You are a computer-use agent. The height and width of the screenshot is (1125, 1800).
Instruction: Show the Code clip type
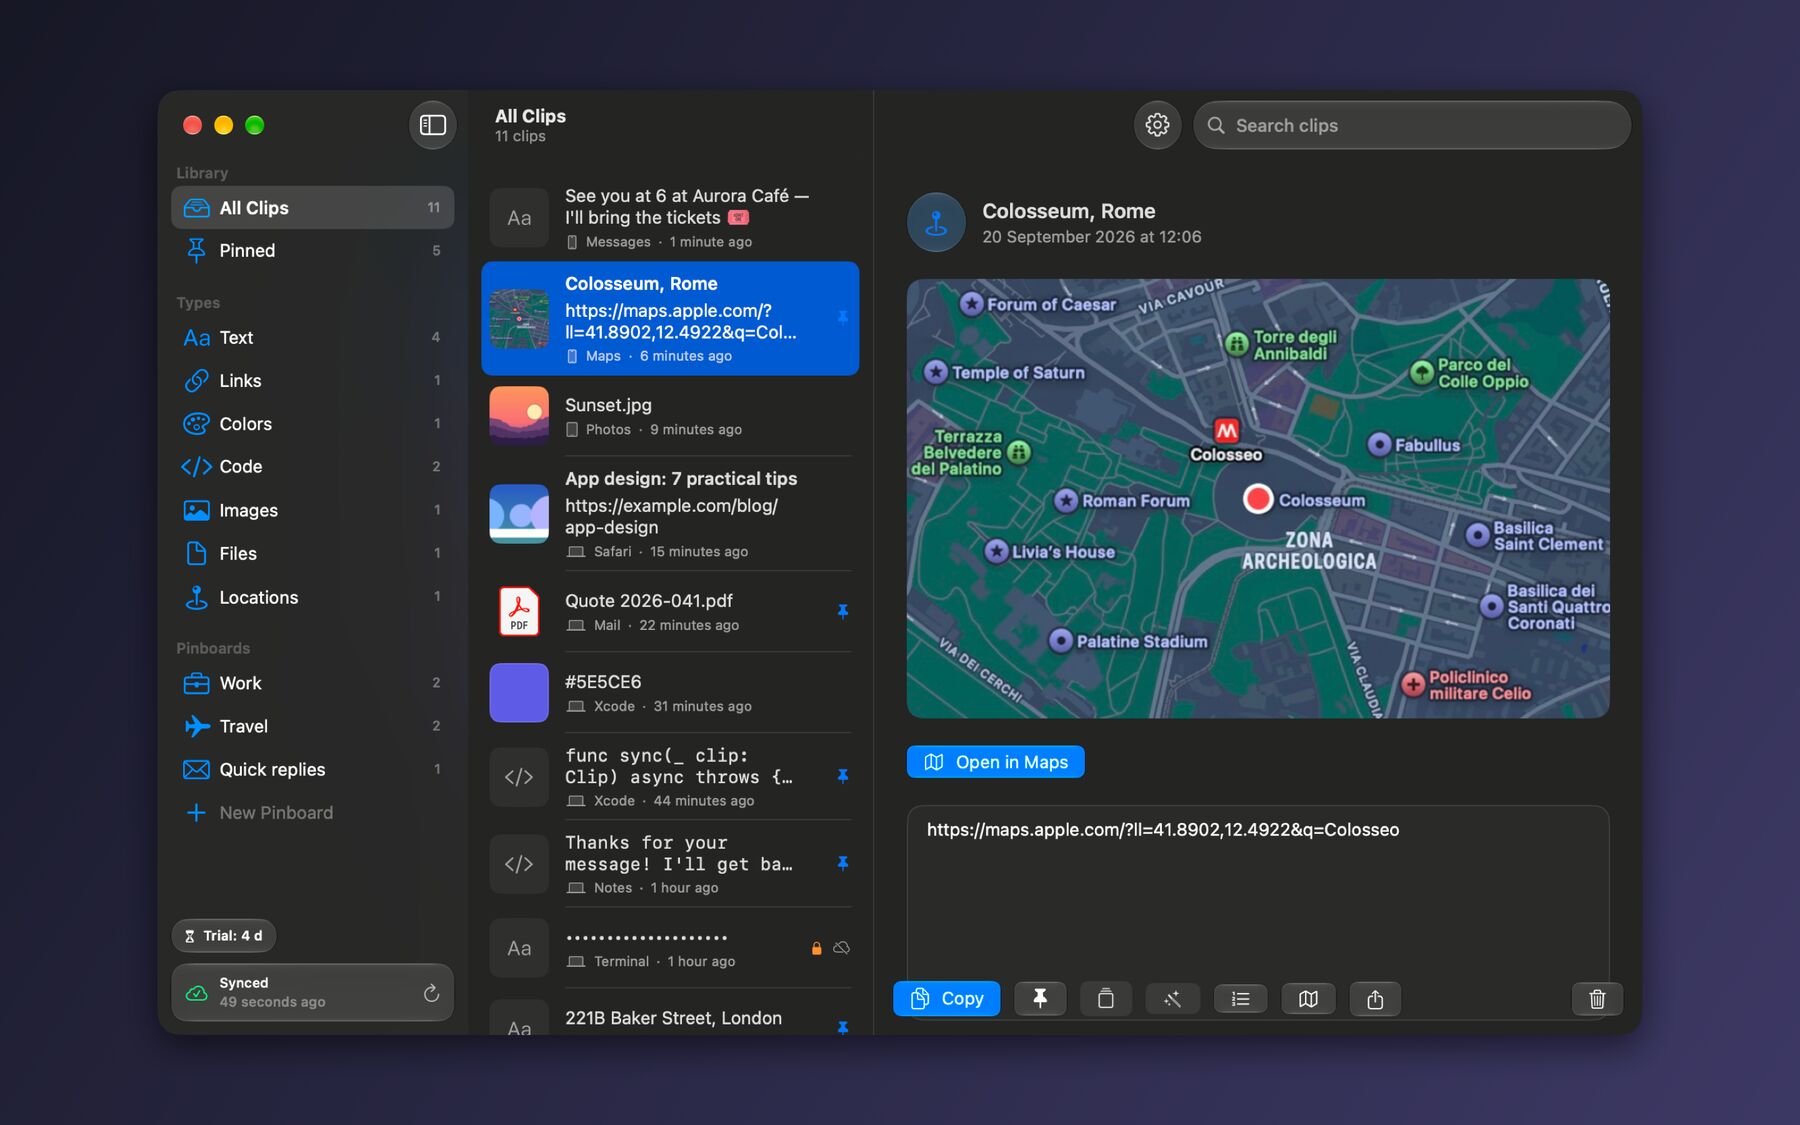(x=313, y=467)
